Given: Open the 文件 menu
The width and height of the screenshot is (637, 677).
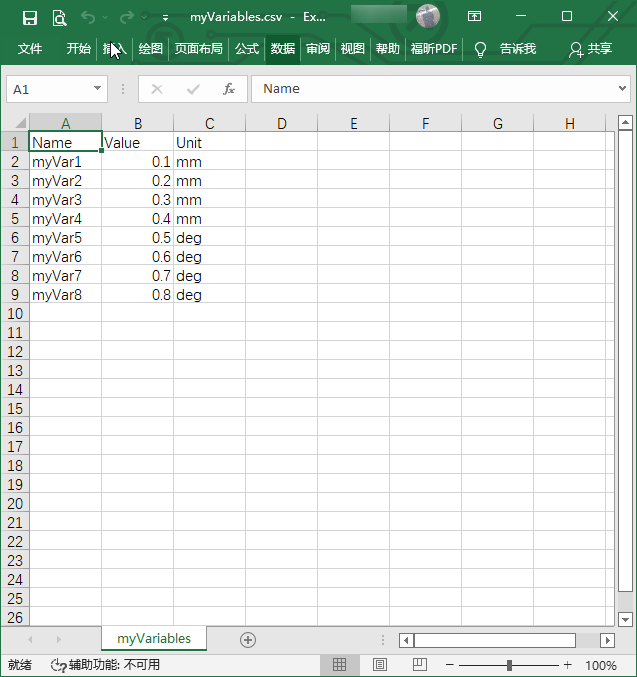Looking at the screenshot, I should [30, 48].
